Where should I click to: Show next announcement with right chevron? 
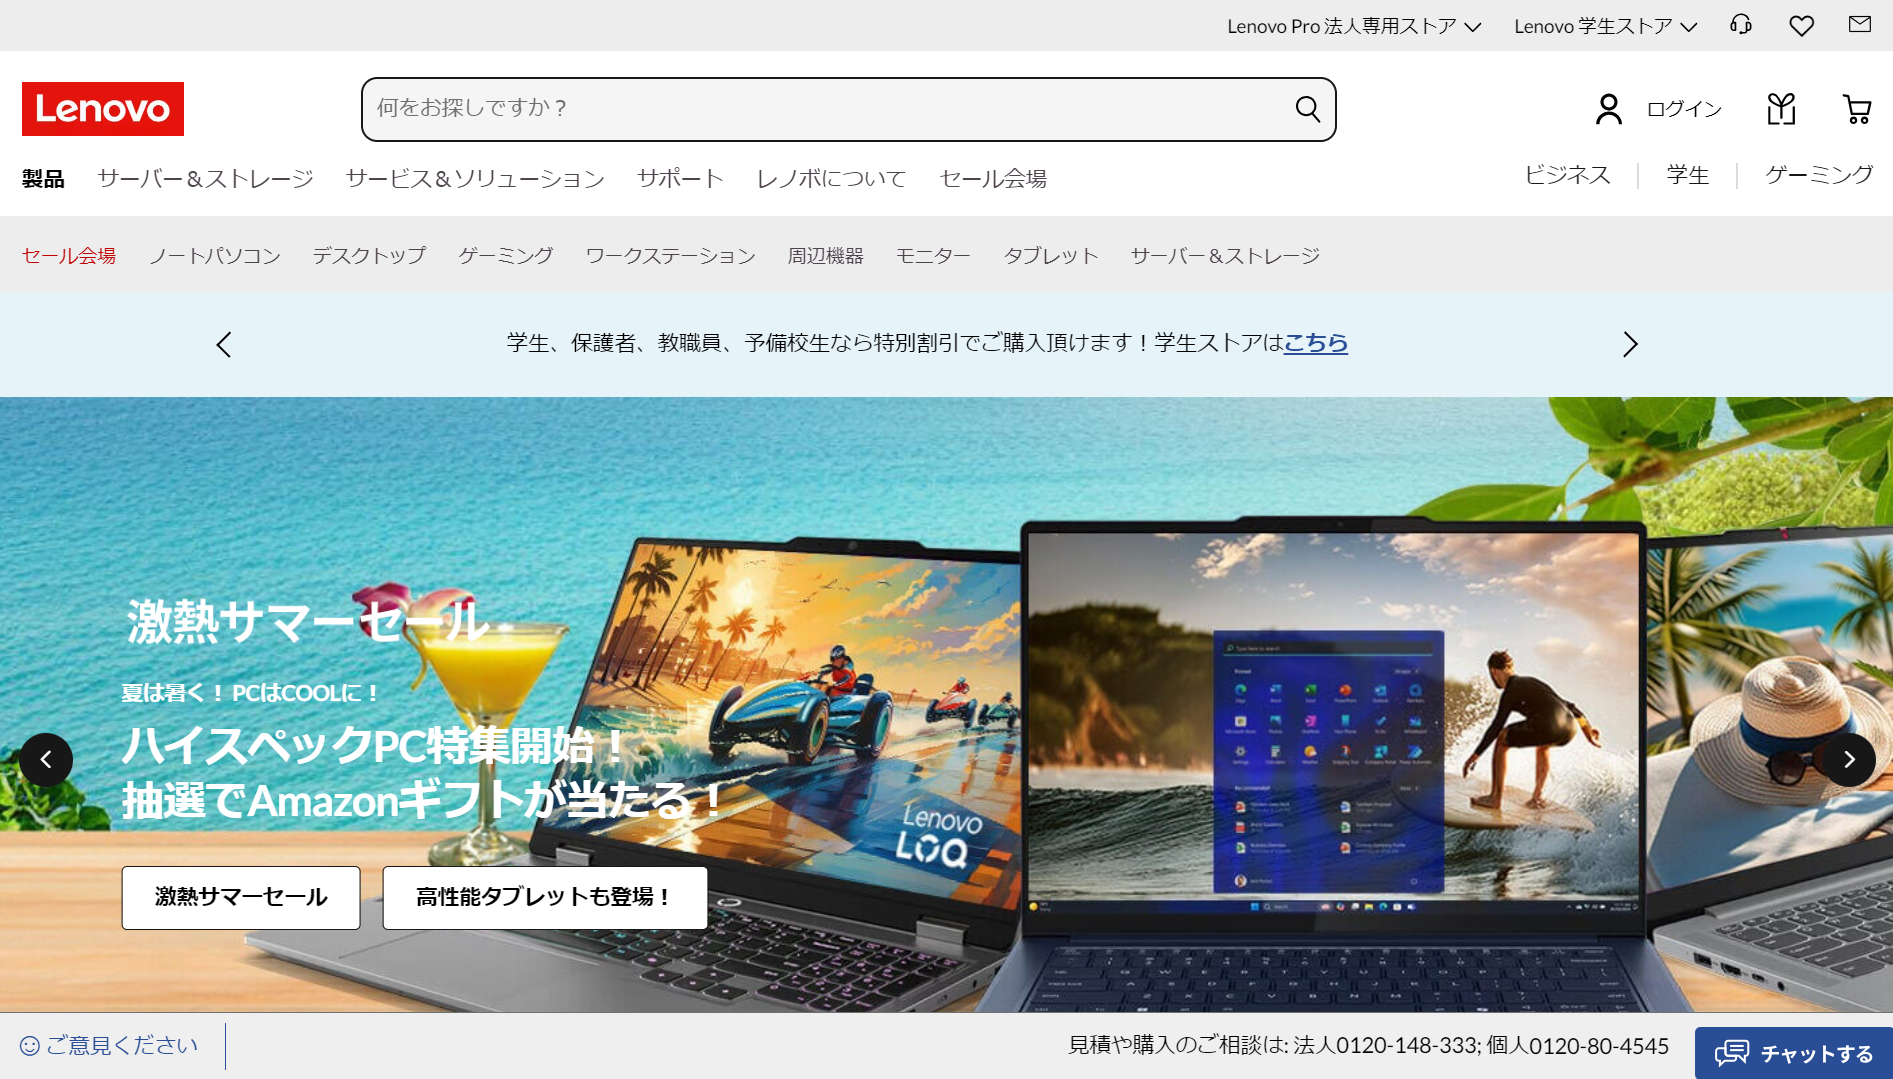pos(1630,345)
